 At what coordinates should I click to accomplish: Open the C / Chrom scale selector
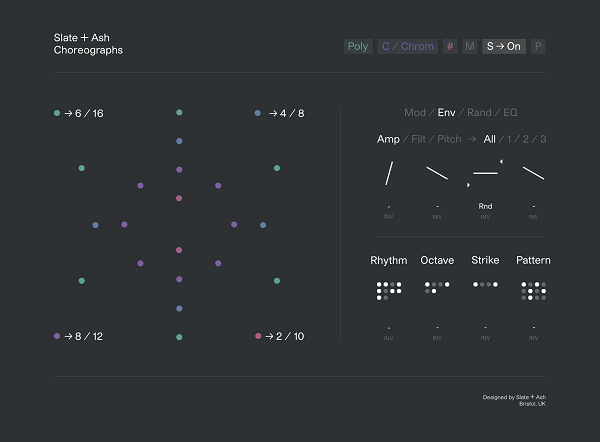(x=408, y=46)
